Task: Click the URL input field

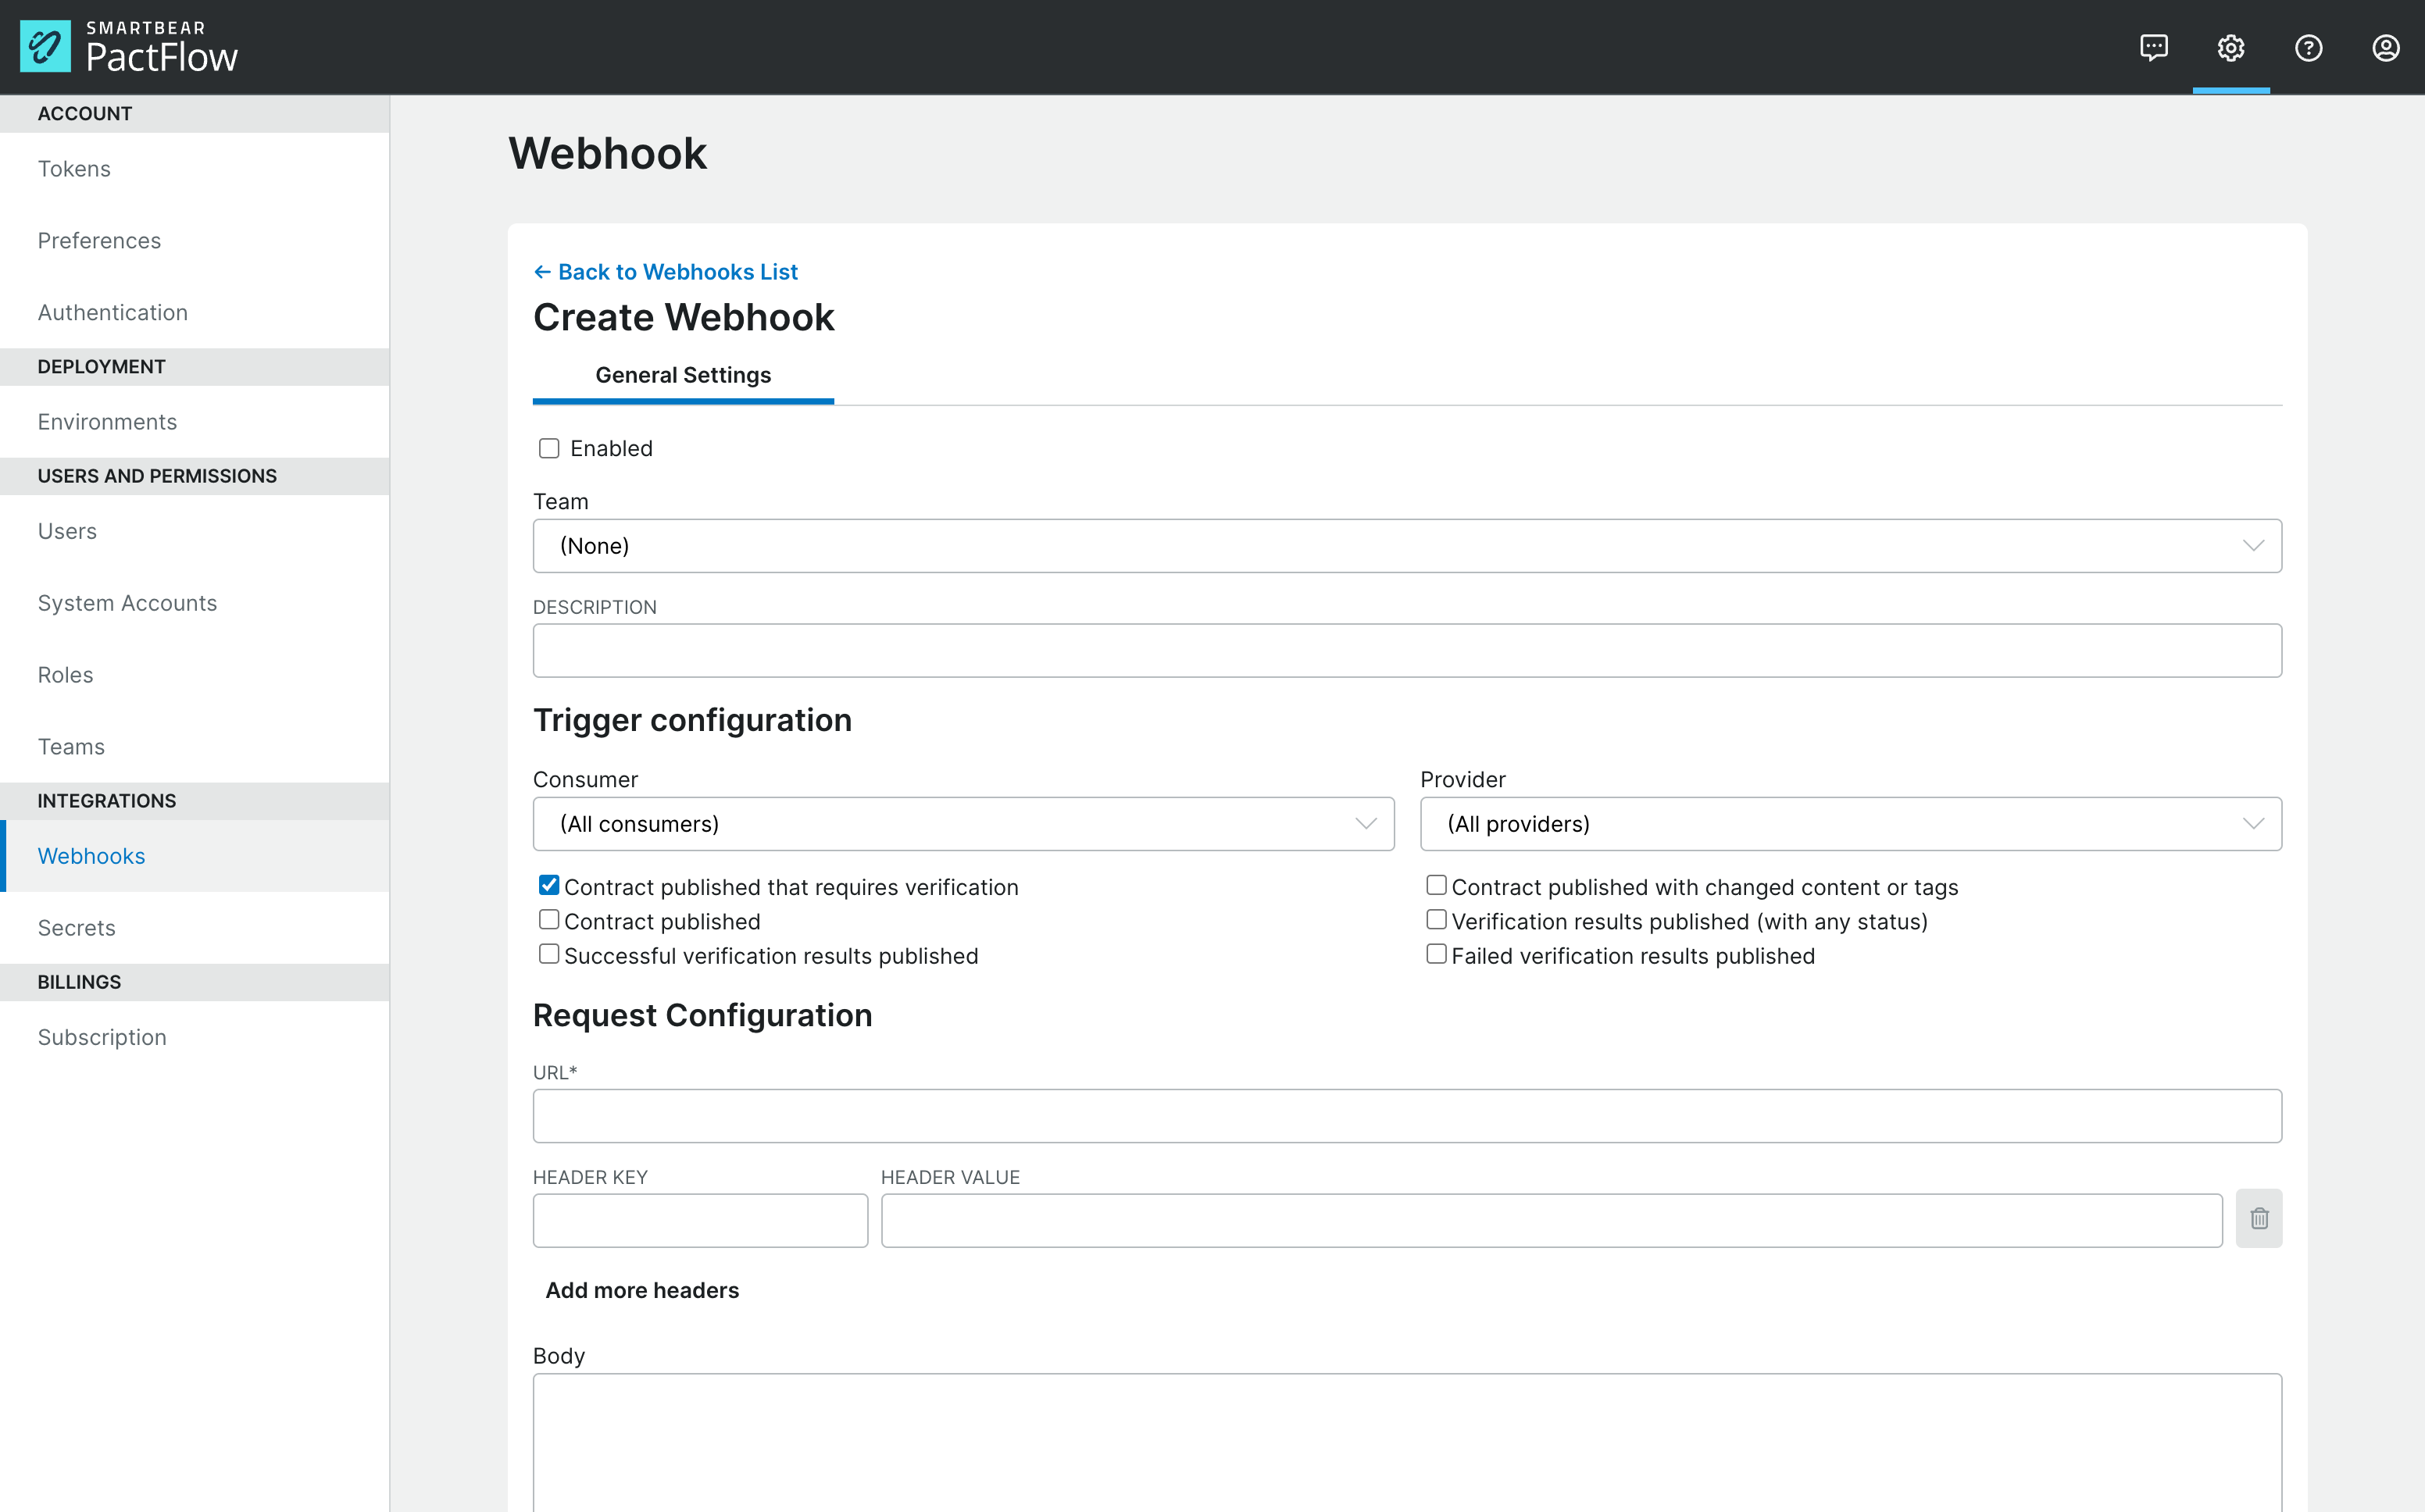Action: [x=1408, y=1114]
